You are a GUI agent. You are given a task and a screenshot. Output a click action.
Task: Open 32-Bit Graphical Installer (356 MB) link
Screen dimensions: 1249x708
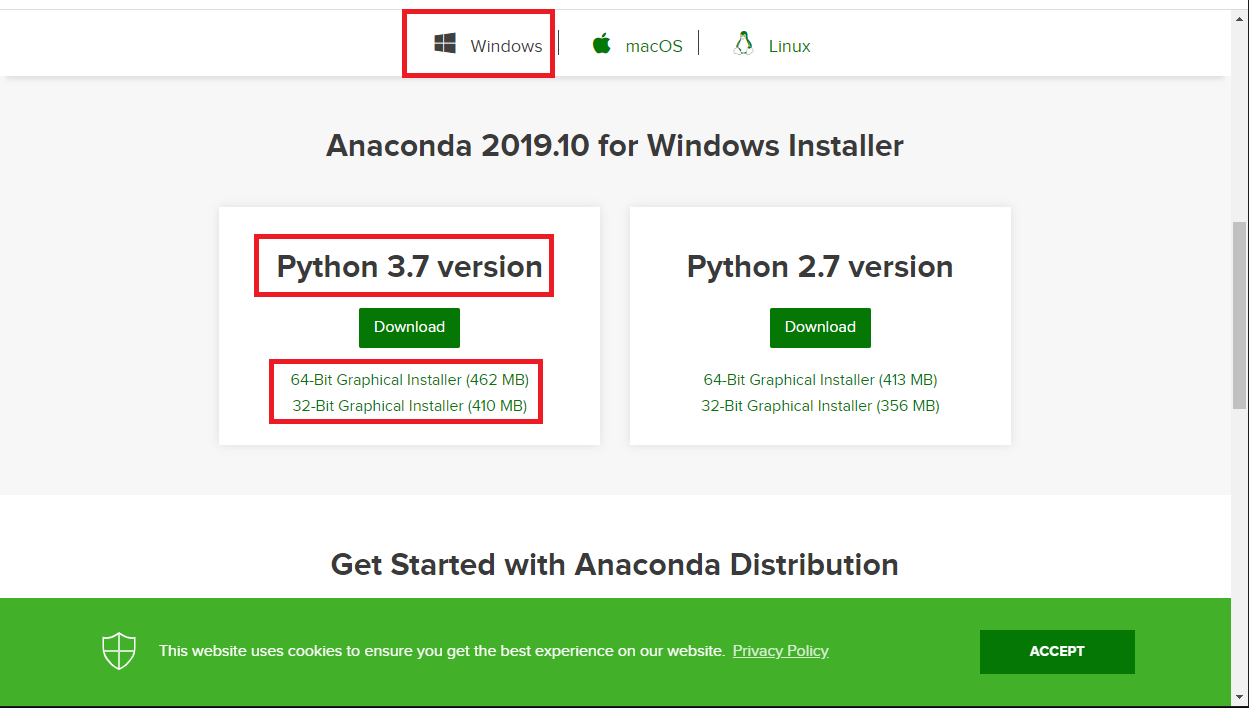click(820, 406)
